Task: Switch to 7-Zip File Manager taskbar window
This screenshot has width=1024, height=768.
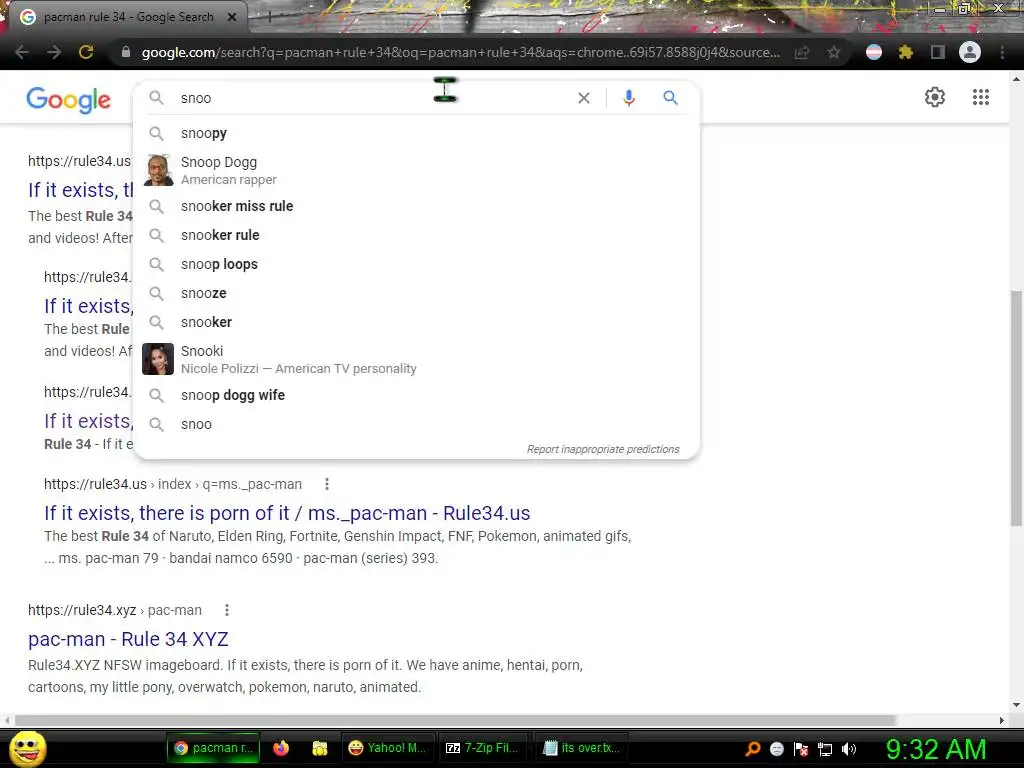Action: [x=482, y=748]
